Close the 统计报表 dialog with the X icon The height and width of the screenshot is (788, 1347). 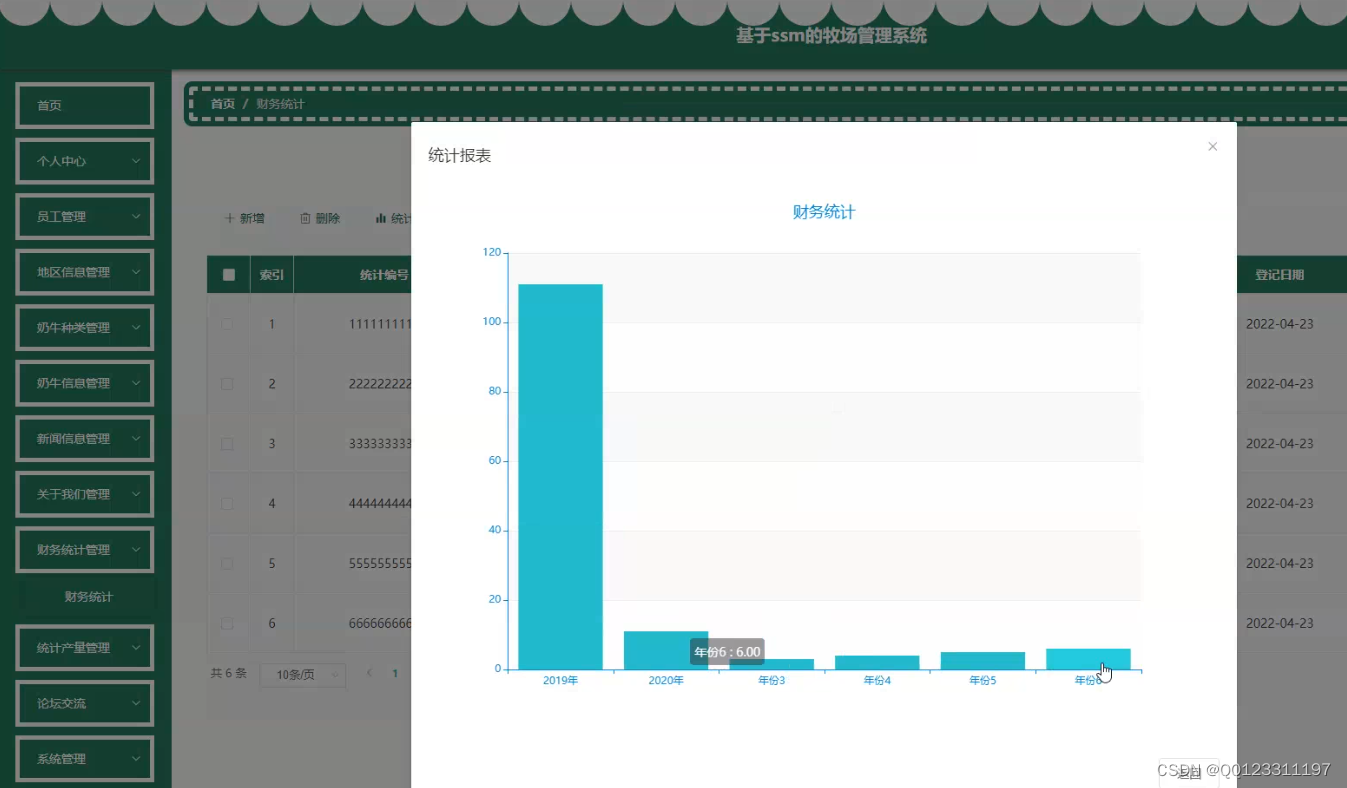tap(1212, 147)
